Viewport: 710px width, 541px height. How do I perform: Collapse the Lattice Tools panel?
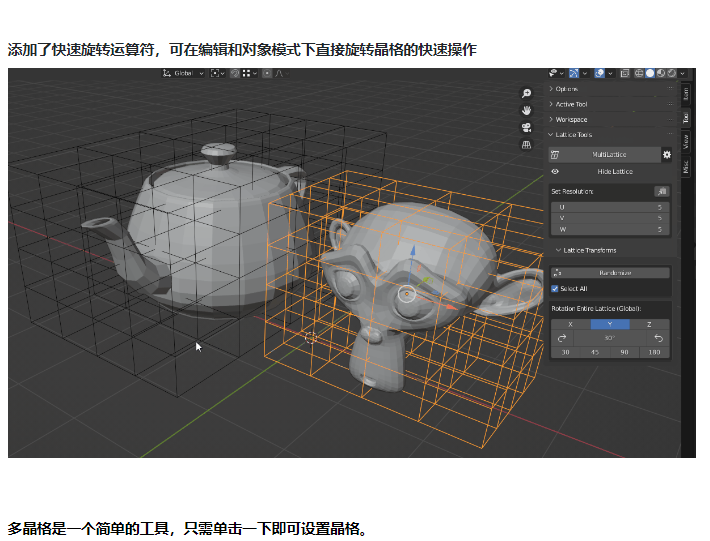click(551, 134)
